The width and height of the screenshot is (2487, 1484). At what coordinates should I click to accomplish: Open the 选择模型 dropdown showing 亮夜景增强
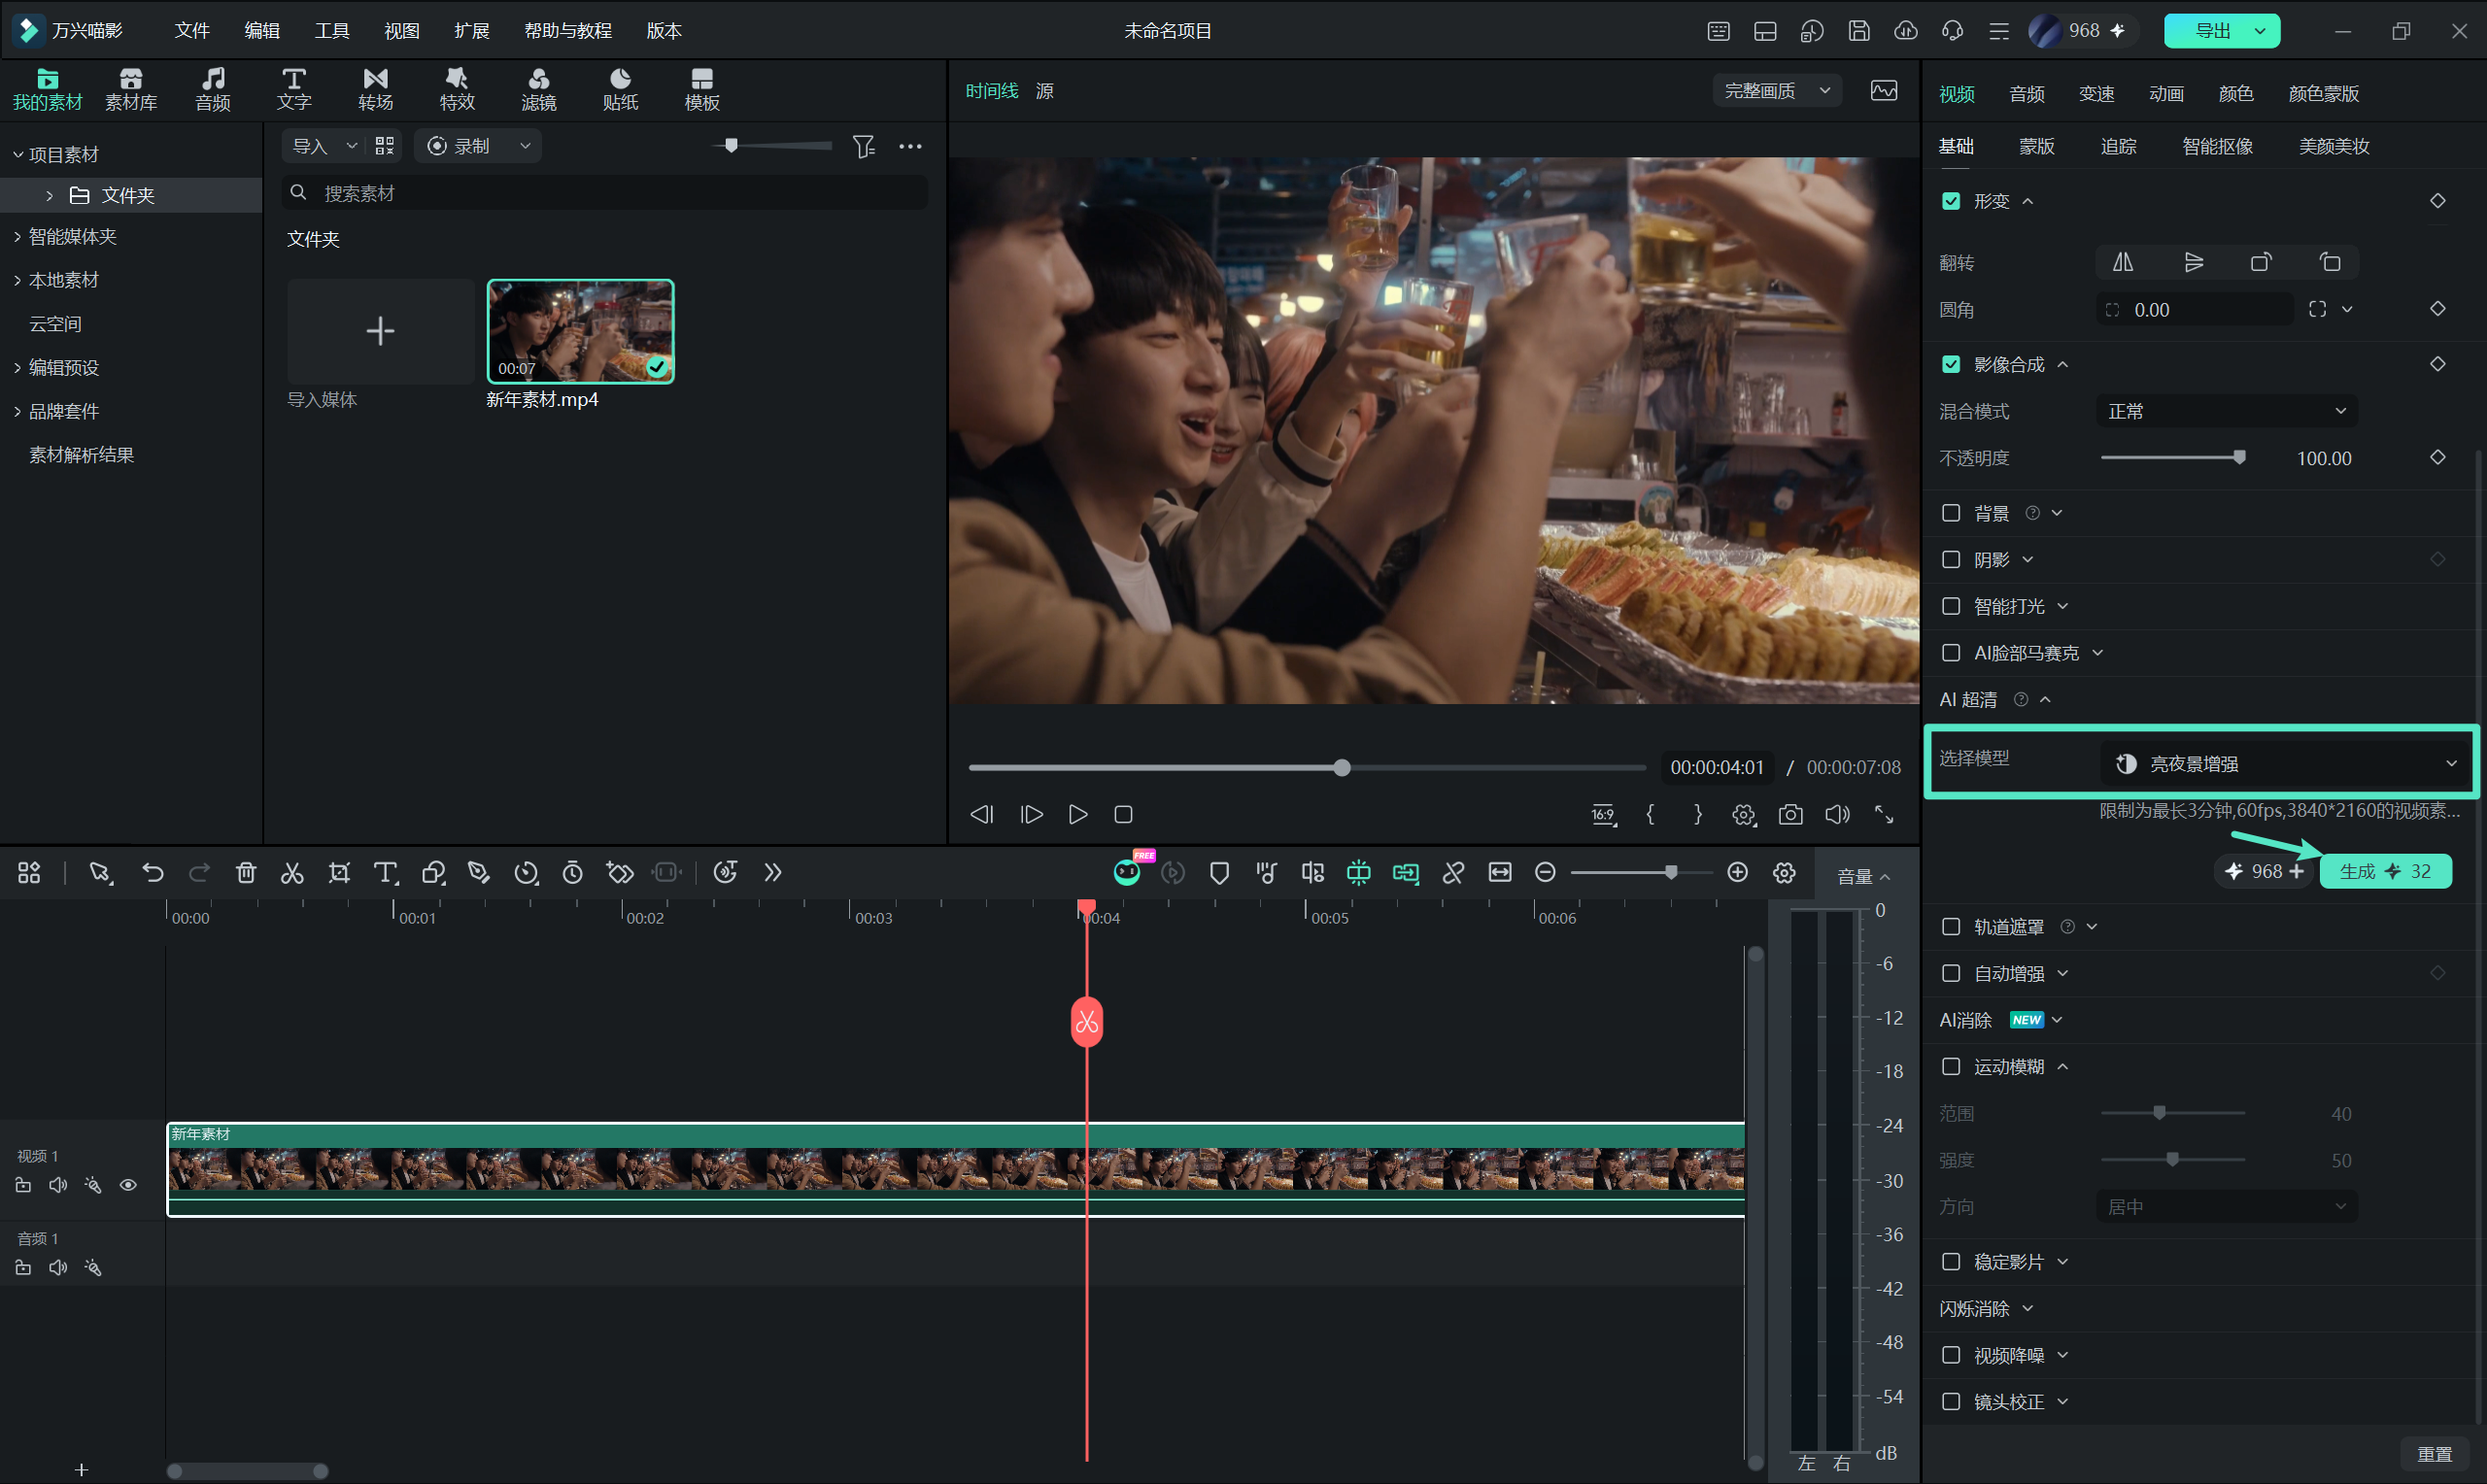tap(2285, 763)
